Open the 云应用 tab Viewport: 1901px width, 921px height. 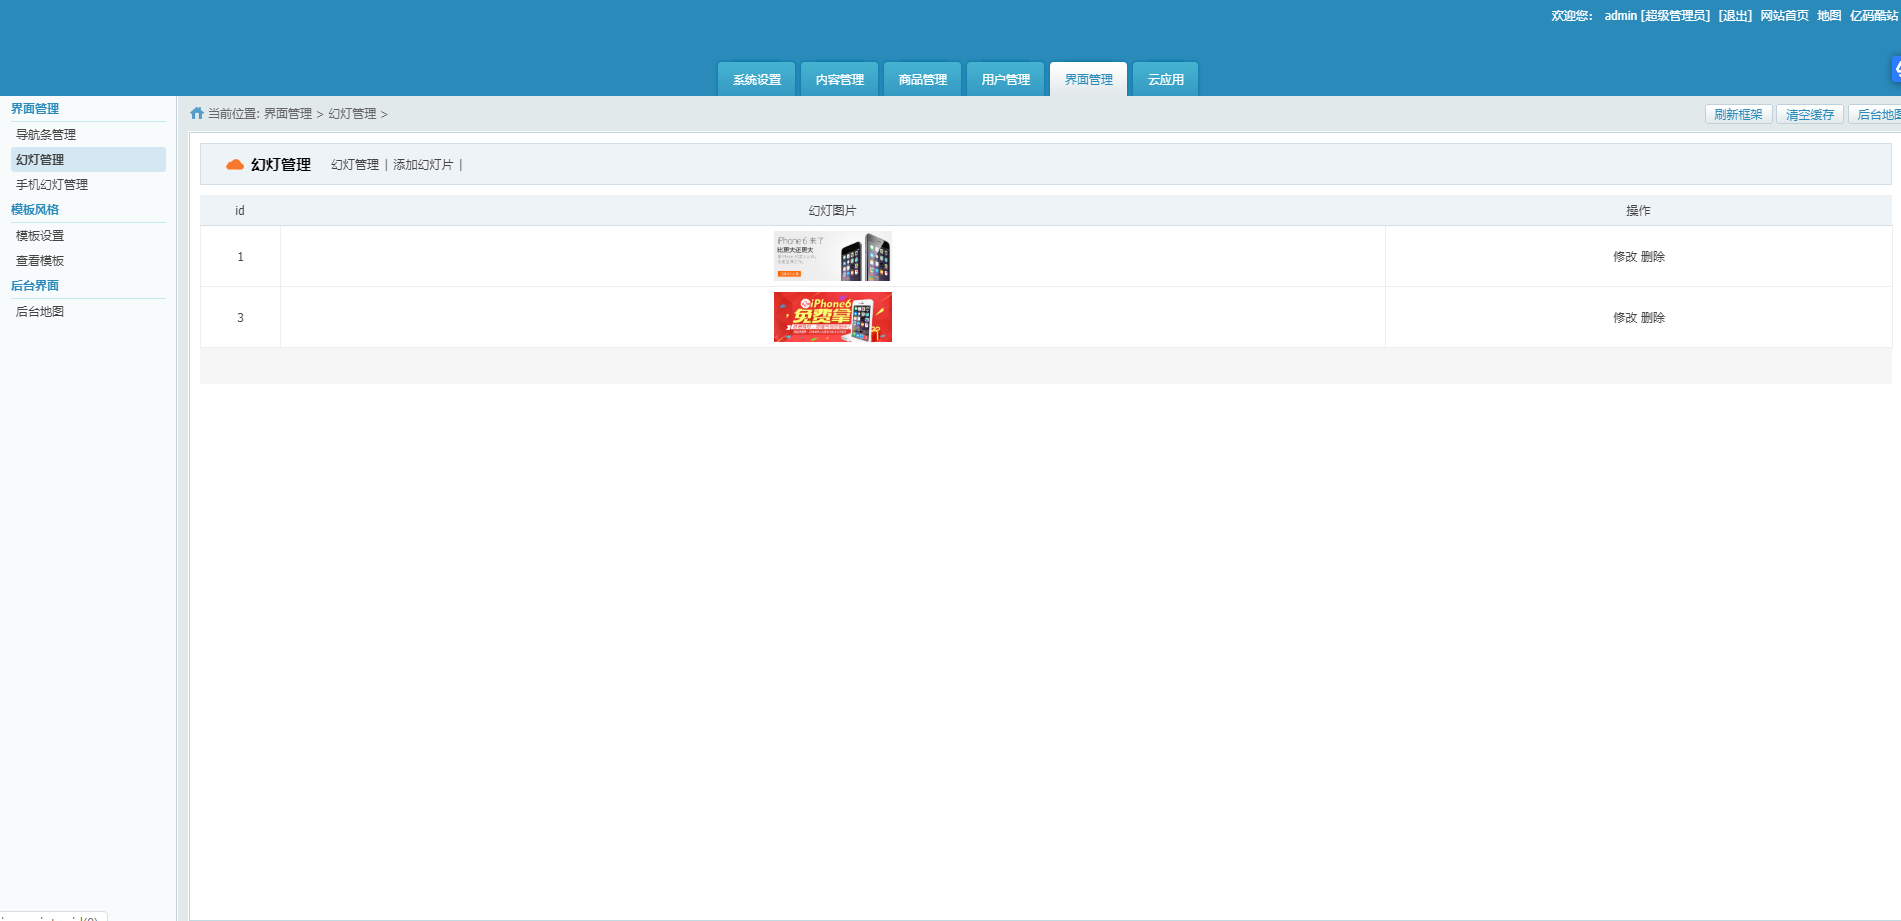(x=1165, y=80)
